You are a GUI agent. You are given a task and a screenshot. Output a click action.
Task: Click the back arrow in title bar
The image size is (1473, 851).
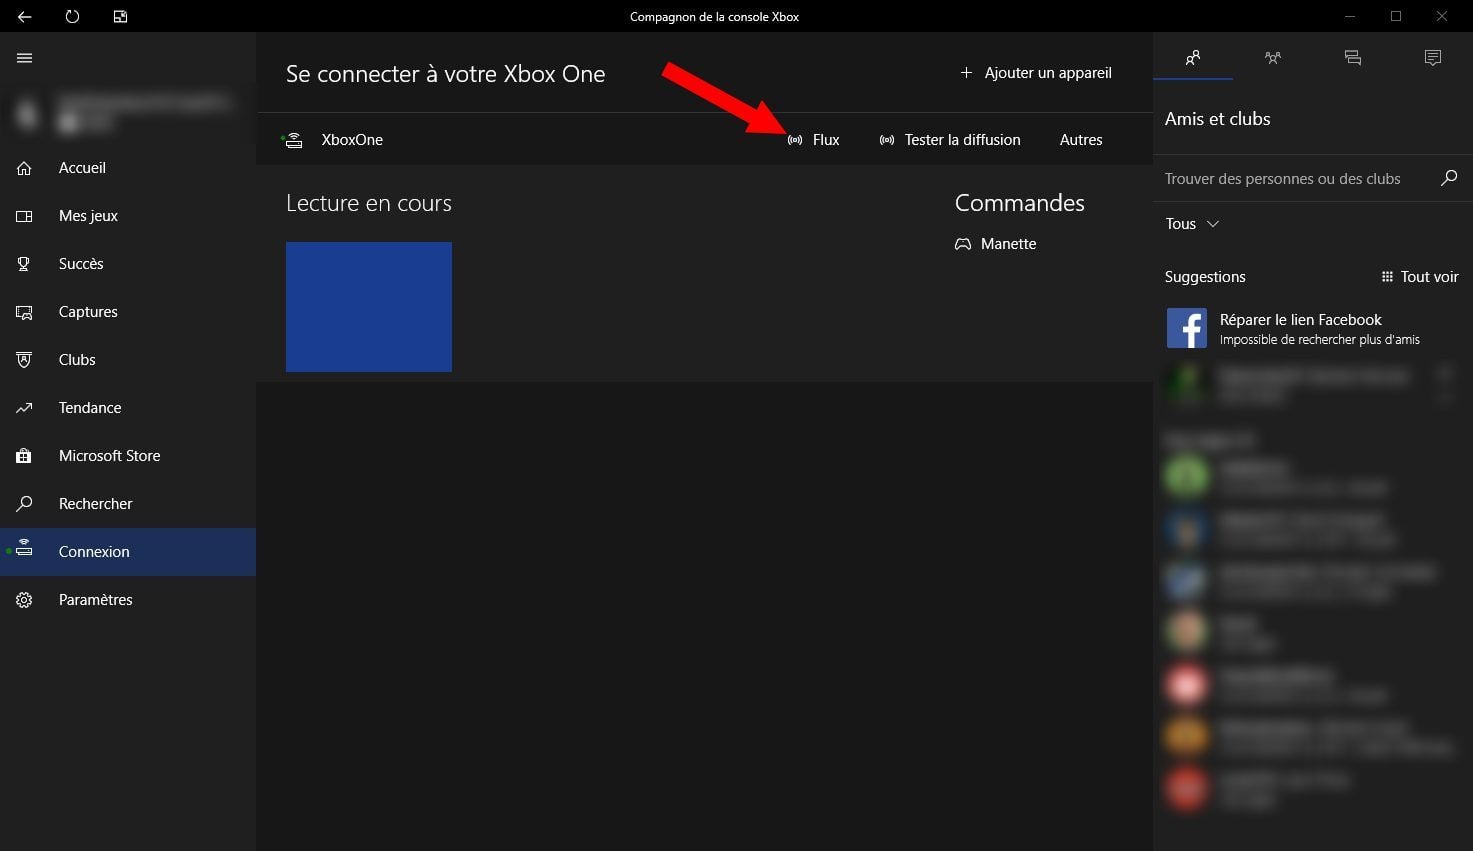click(x=24, y=16)
